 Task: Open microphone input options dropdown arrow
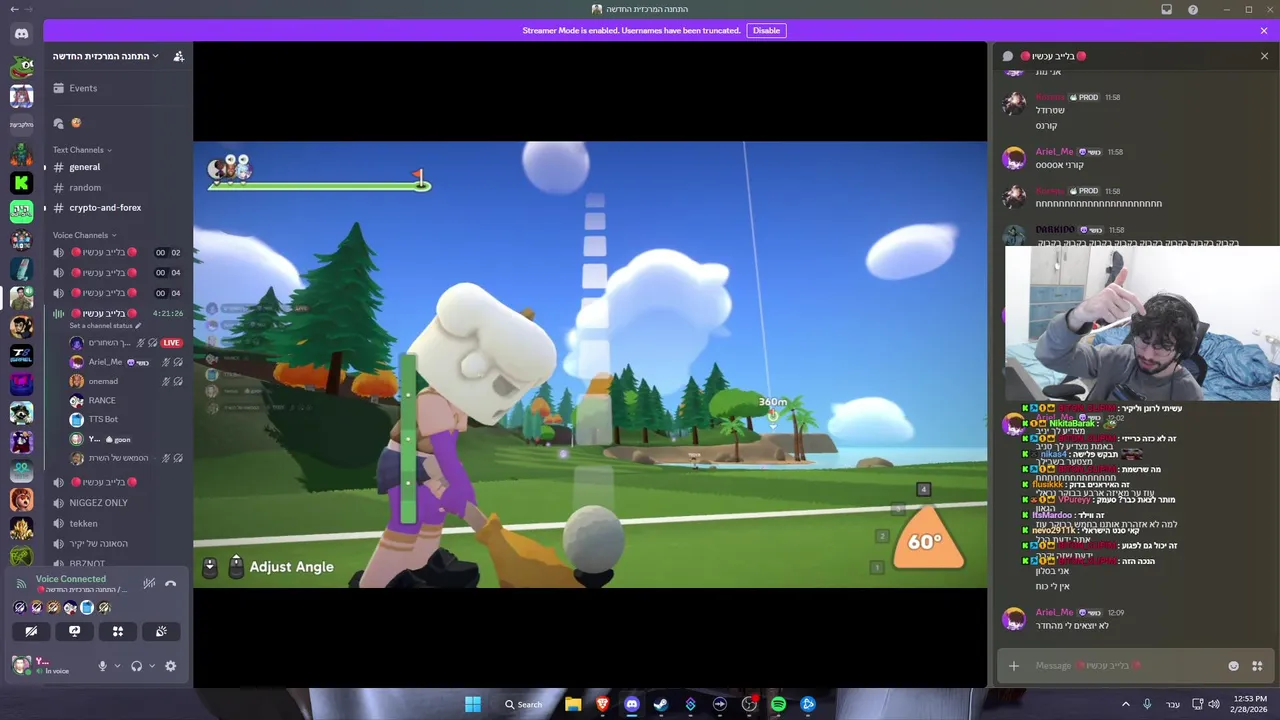(x=117, y=666)
